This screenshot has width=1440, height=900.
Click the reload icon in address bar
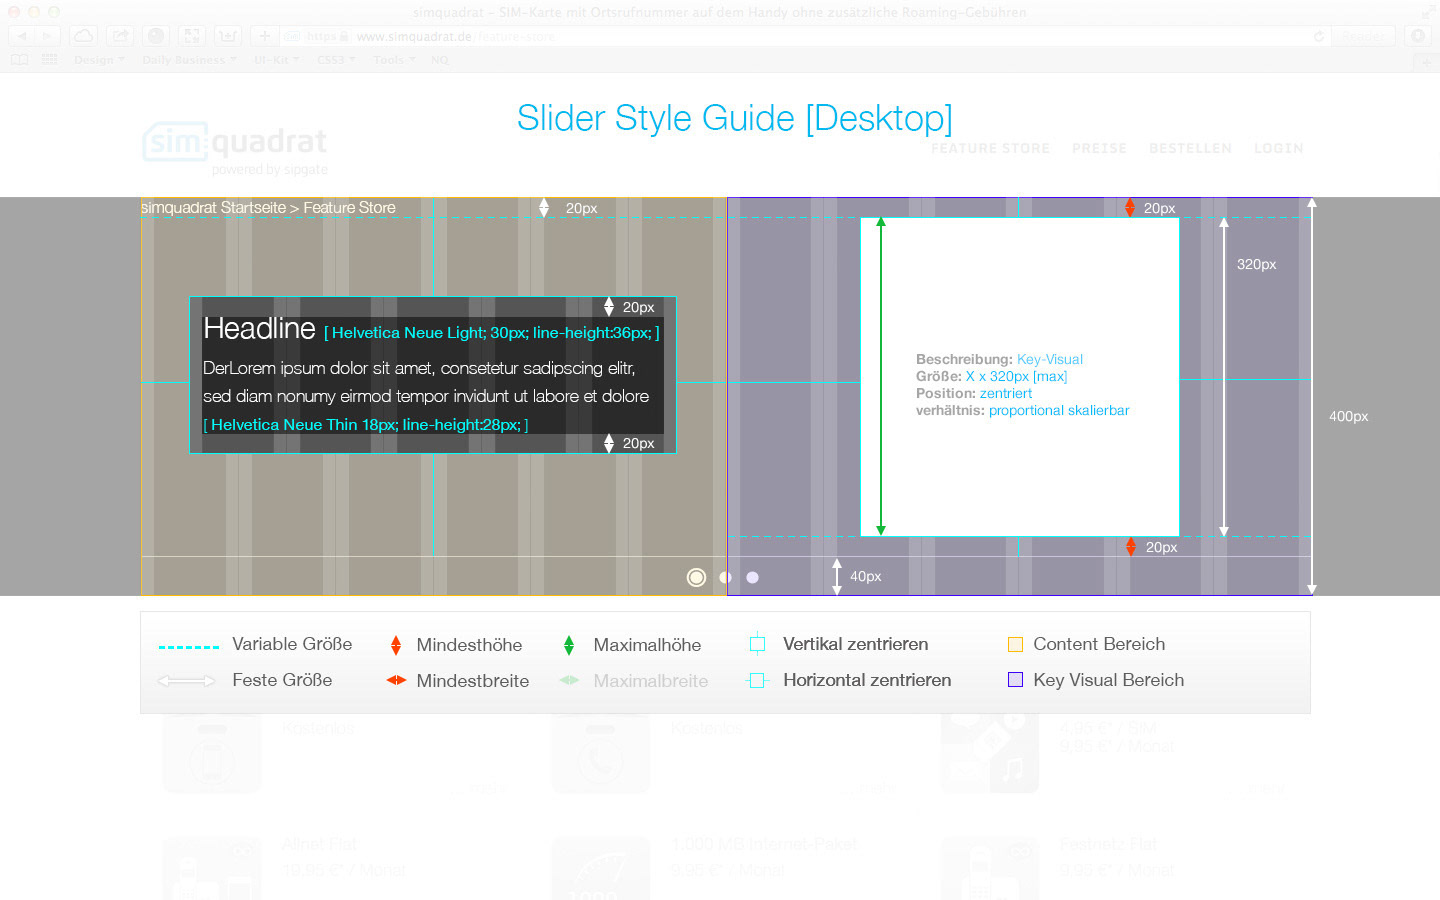point(1319,36)
